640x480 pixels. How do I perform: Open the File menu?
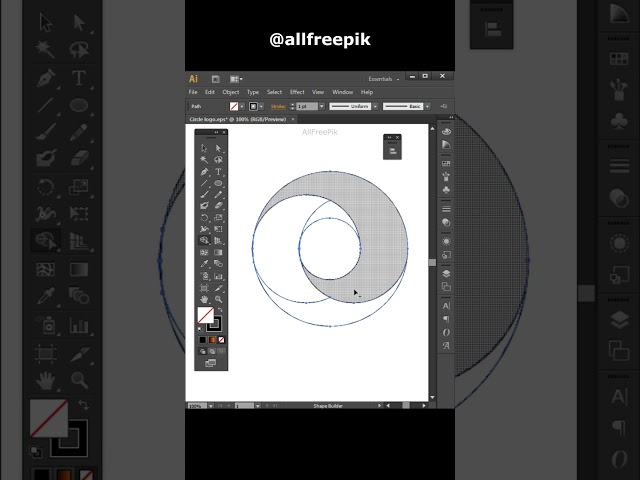[x=193, y=92]
